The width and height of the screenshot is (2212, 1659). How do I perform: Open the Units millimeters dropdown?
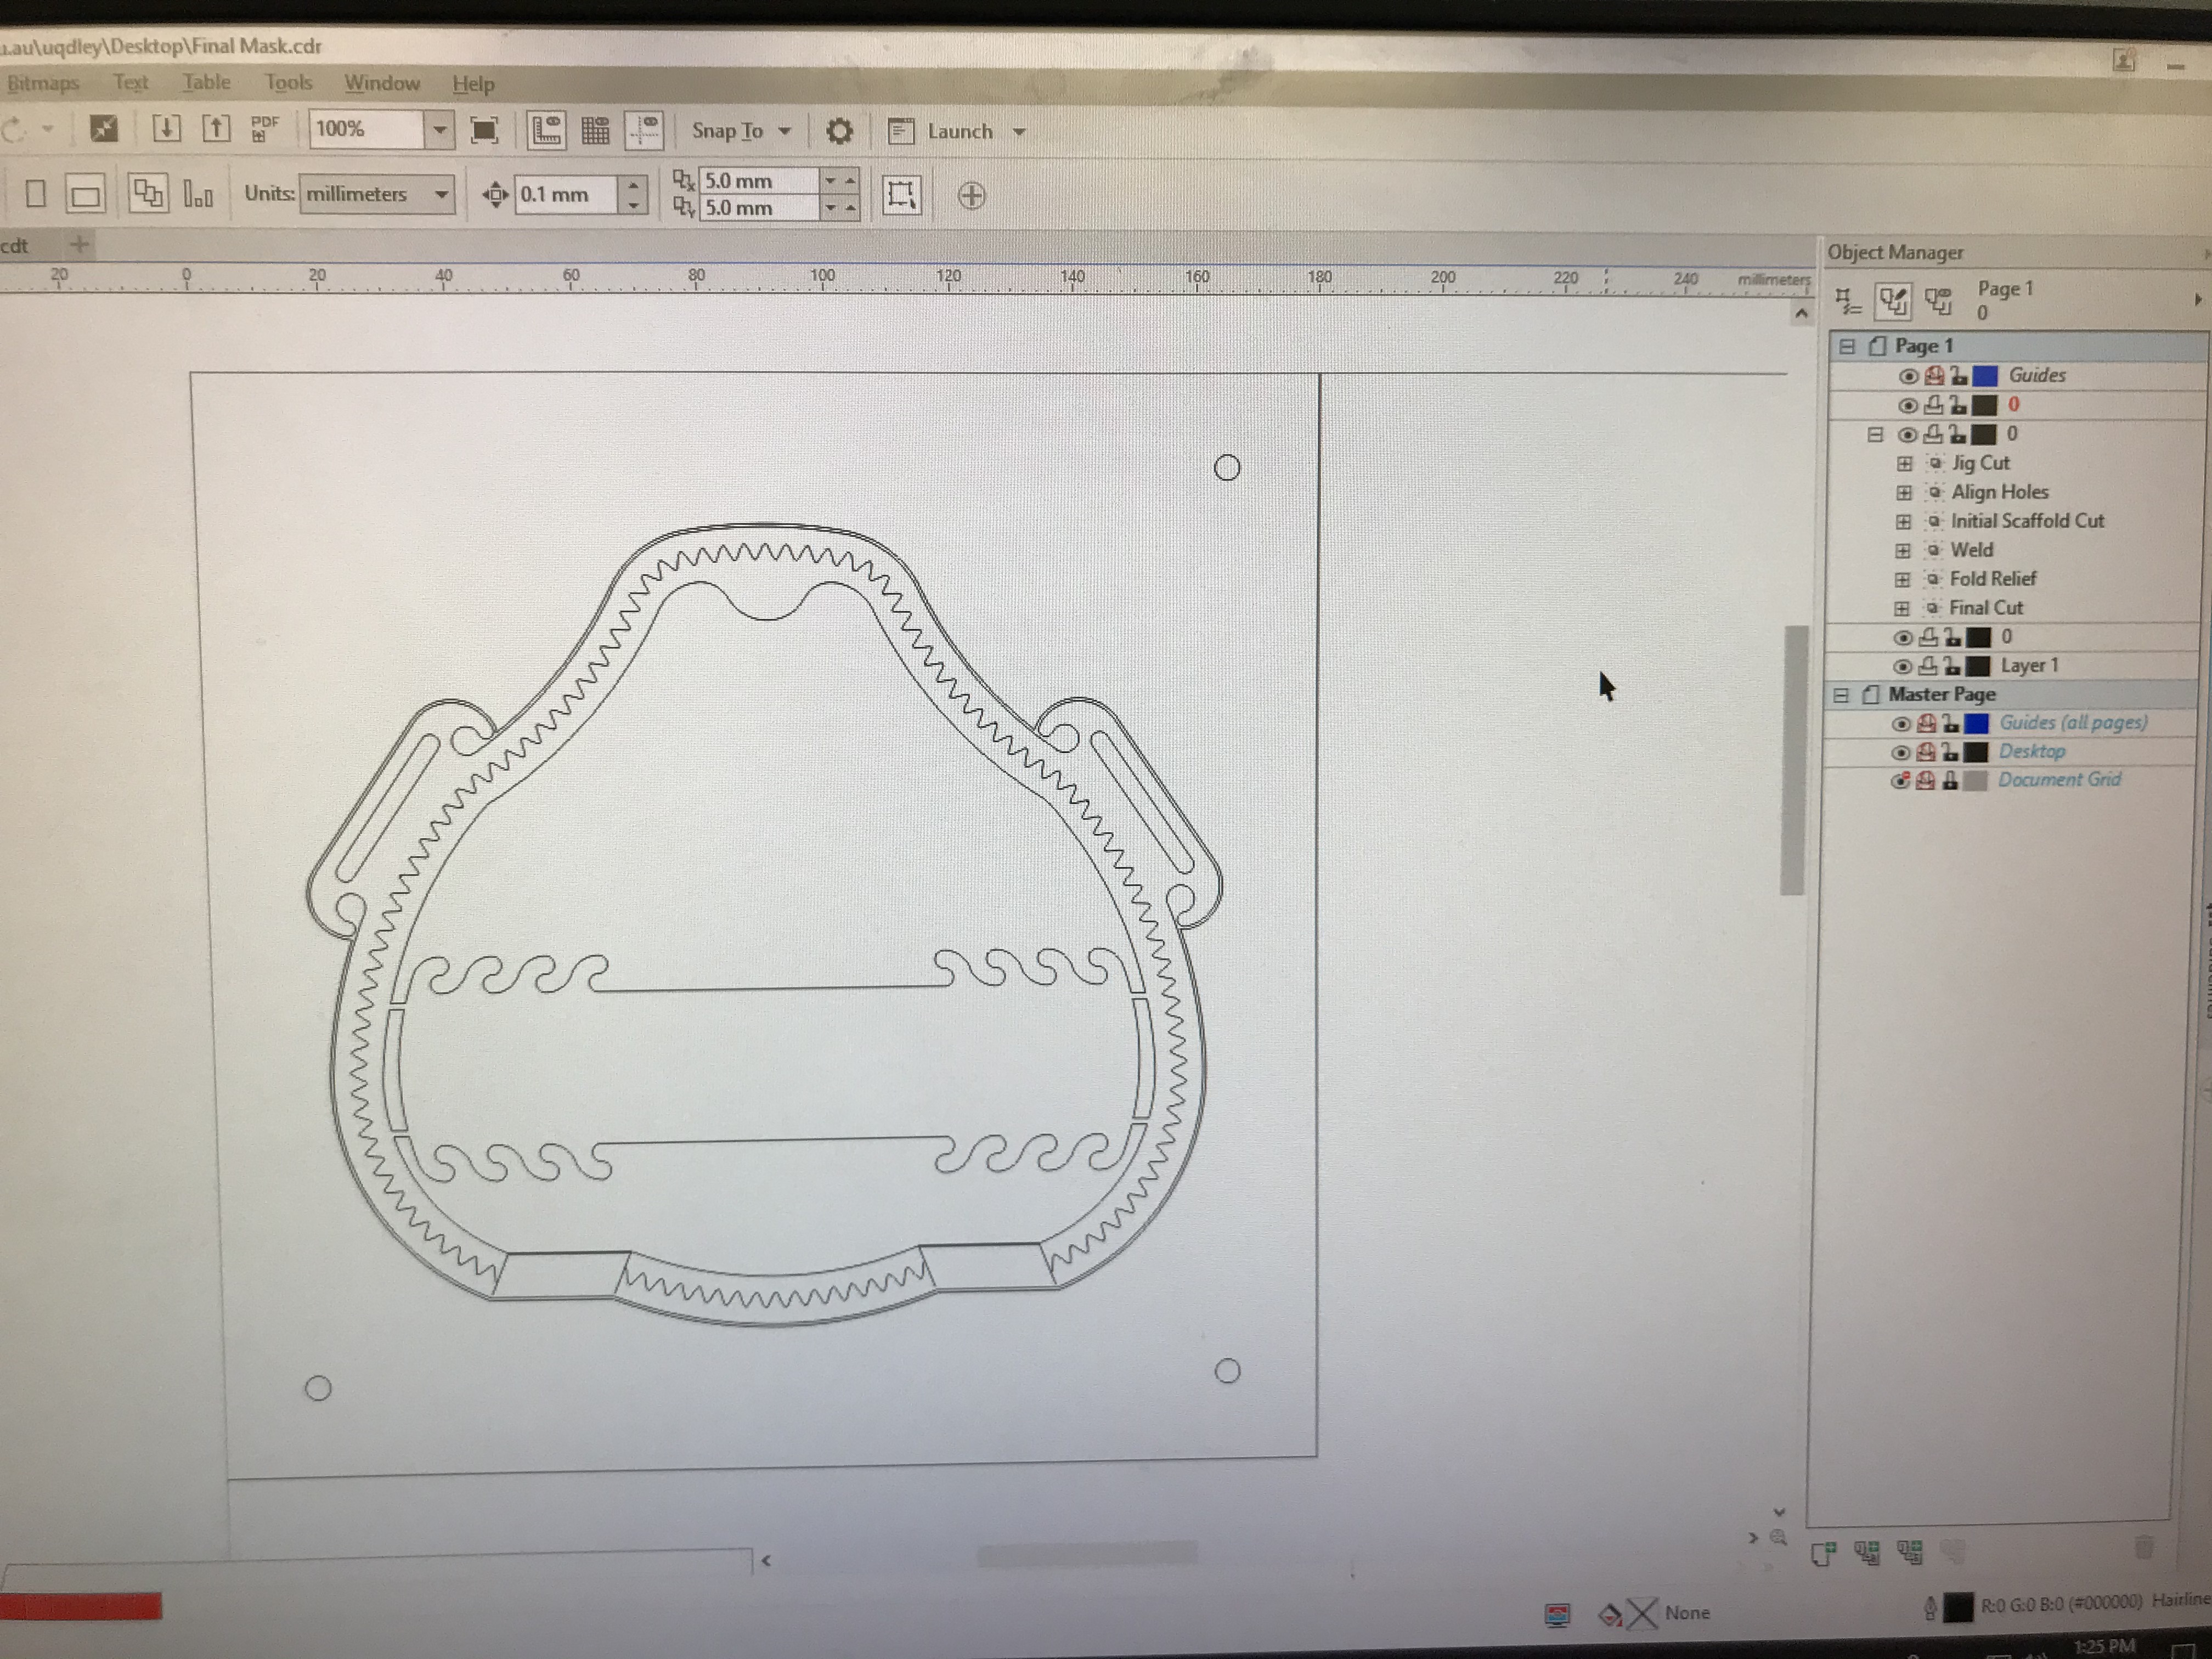coord(441,194)
